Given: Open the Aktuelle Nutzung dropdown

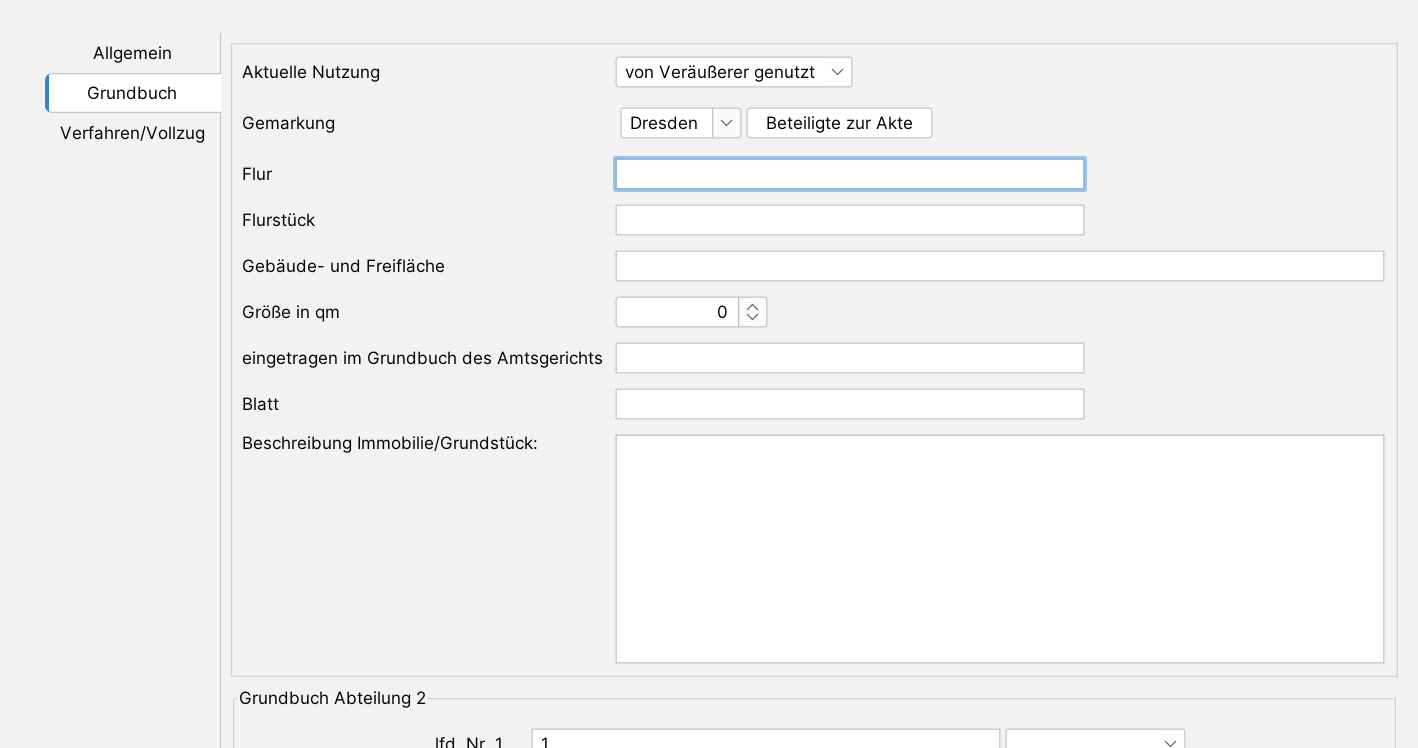Looking at the screenshot, I should pos(733,72).
